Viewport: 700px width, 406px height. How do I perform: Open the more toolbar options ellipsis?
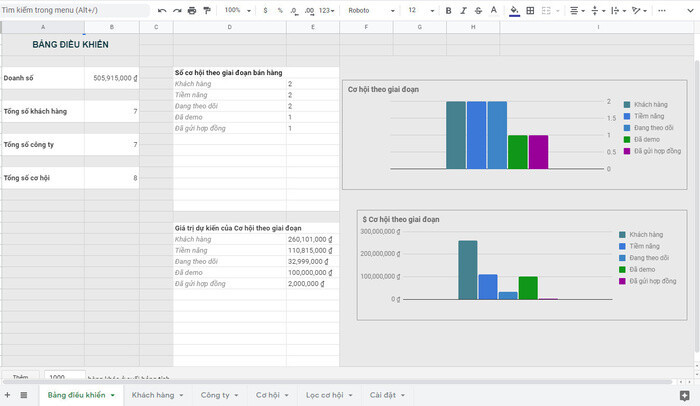[662, 10]
